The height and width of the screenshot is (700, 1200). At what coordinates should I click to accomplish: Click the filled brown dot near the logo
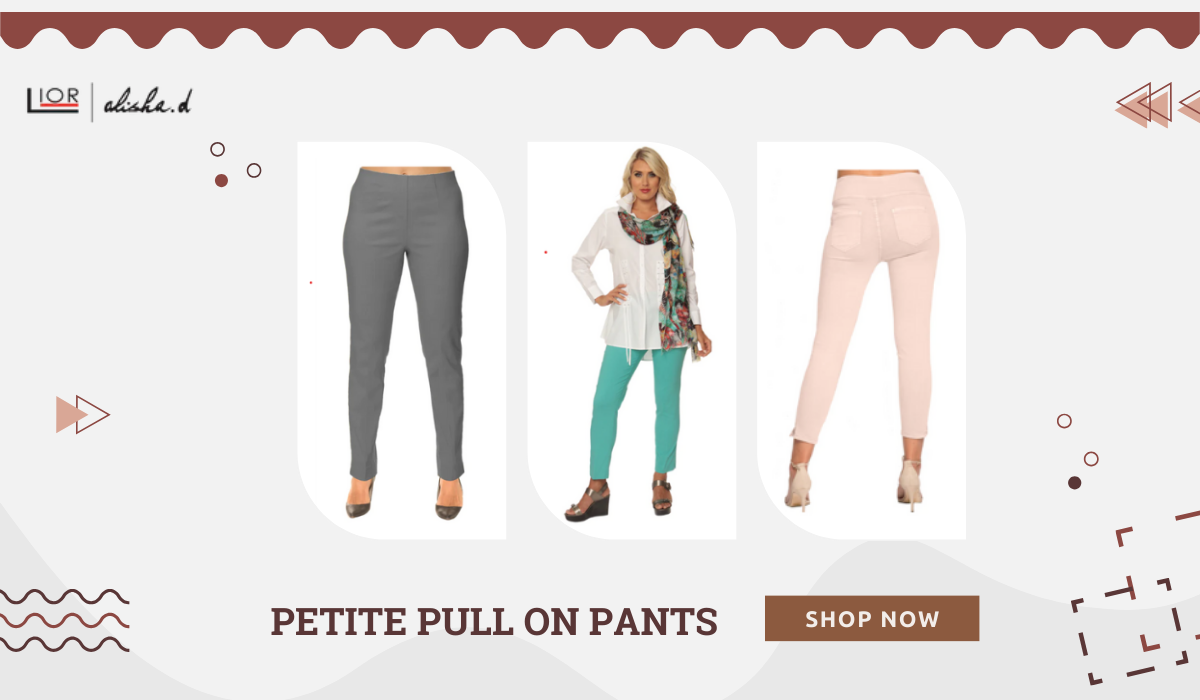pos(221,180)
